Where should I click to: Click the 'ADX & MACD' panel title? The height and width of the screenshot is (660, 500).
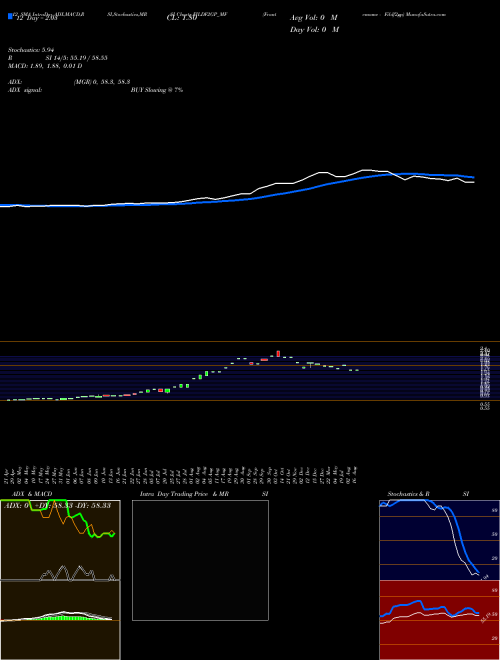pos(32,494)
